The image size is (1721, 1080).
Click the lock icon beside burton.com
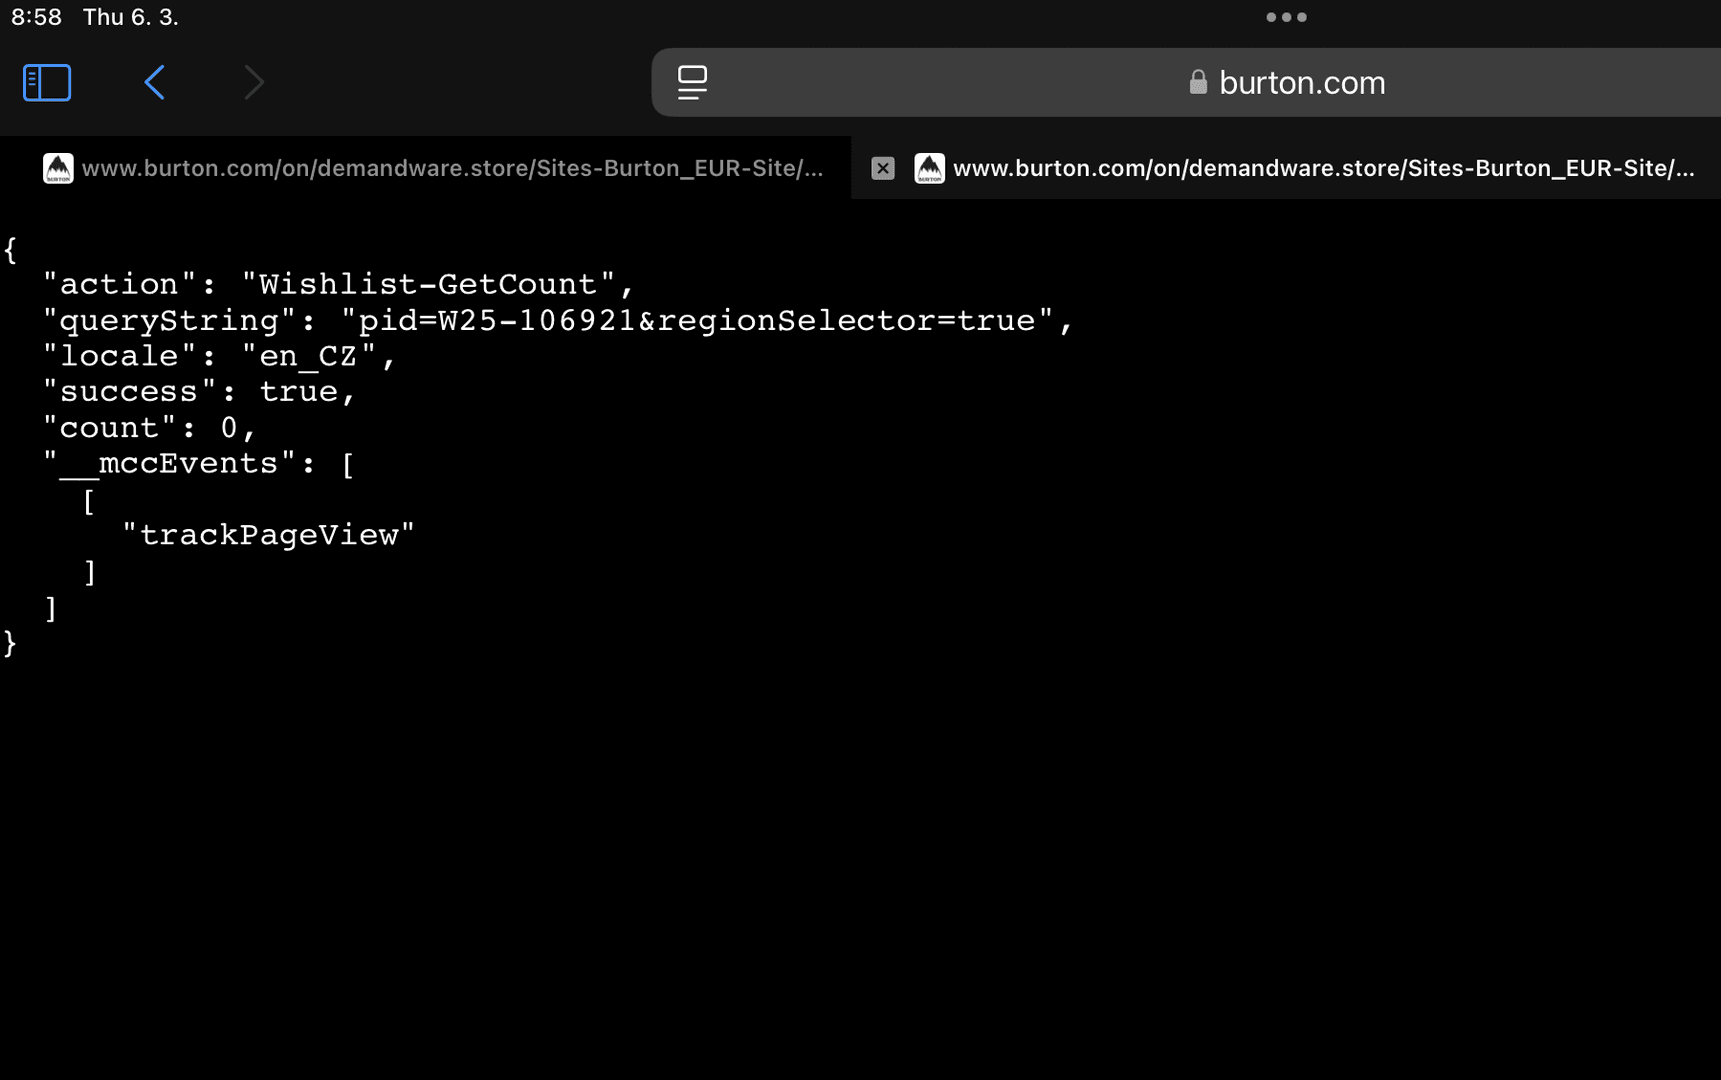point(1197,83)
